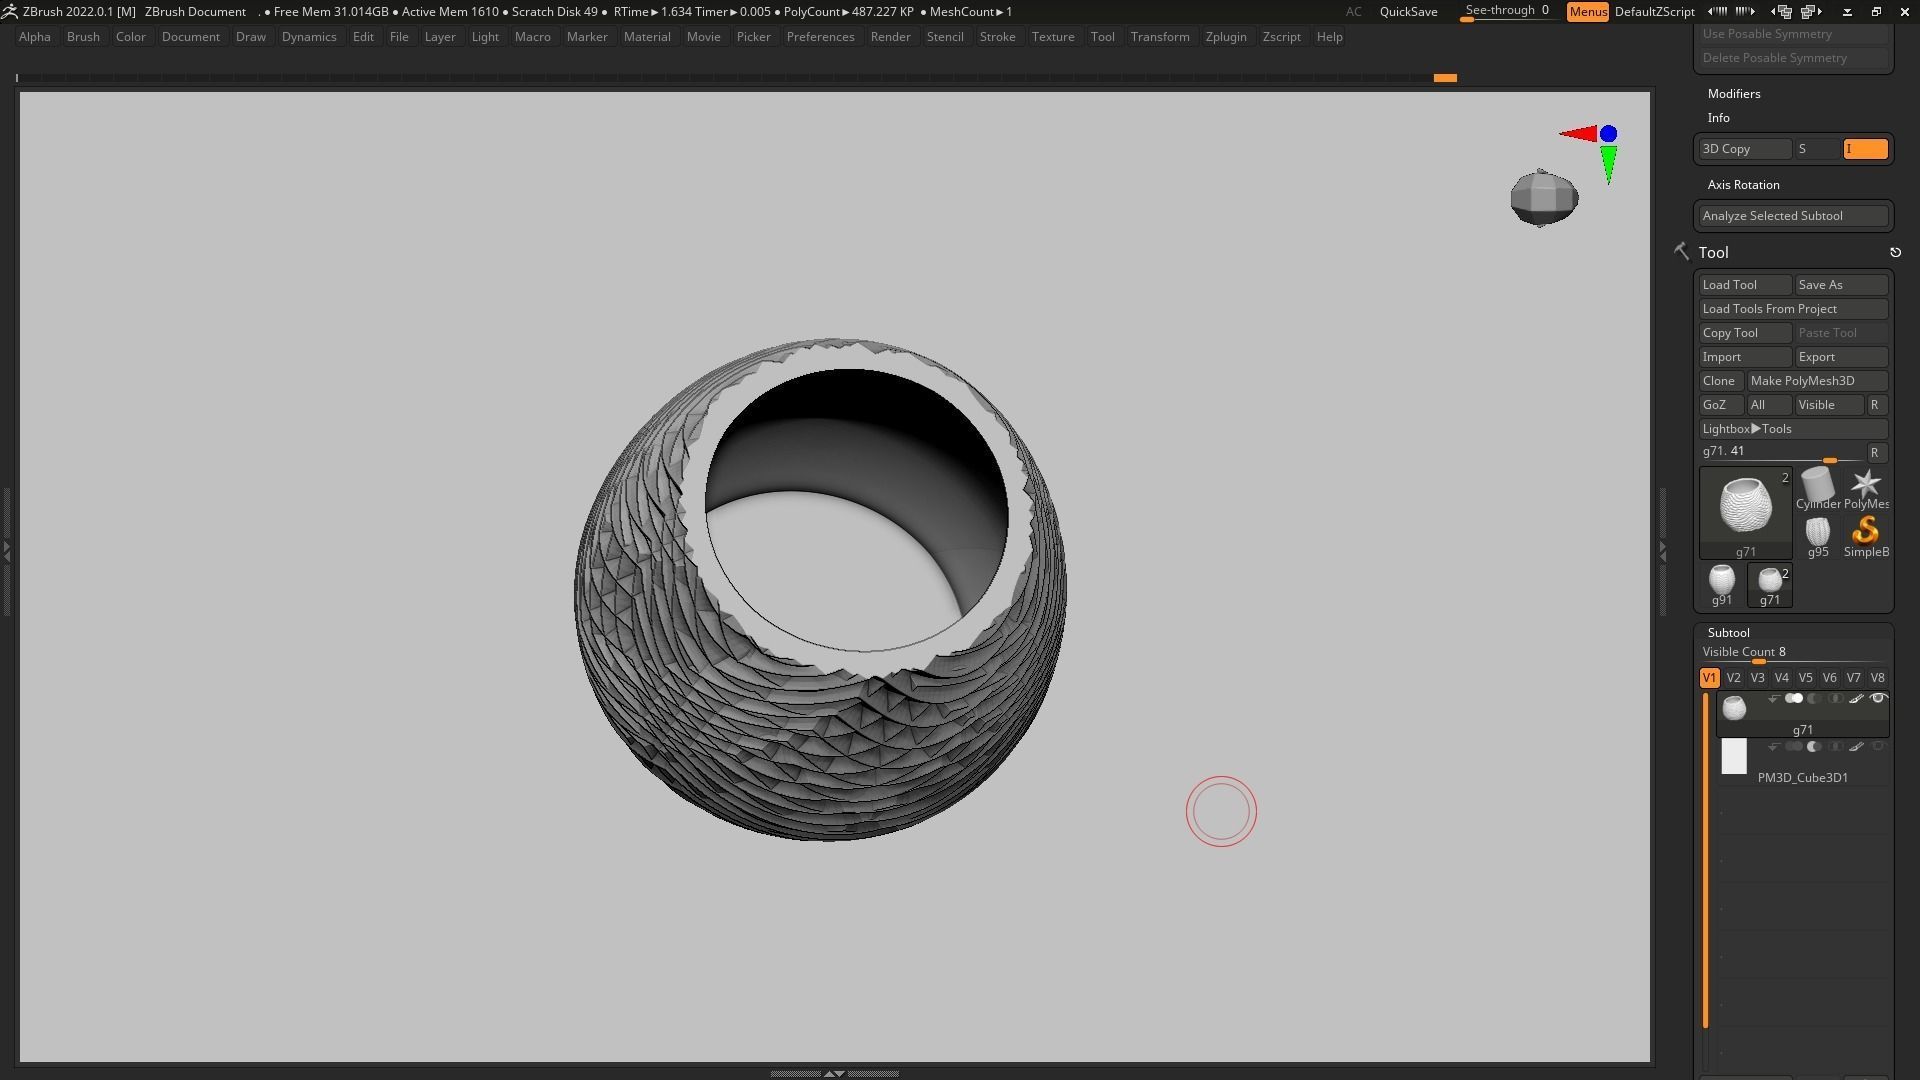Expand the Axis Rotation section
The height and width of the screenshot is (1080, 1920).
point(1743,185)
